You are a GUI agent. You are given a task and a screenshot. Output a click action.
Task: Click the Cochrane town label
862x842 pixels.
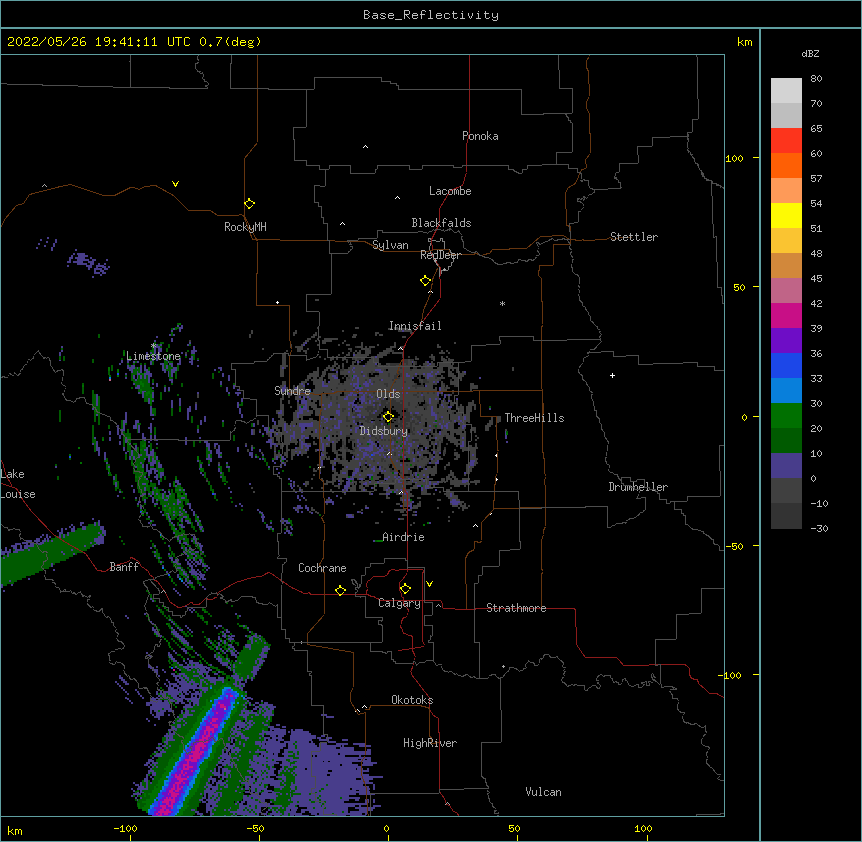pos(322,568)
